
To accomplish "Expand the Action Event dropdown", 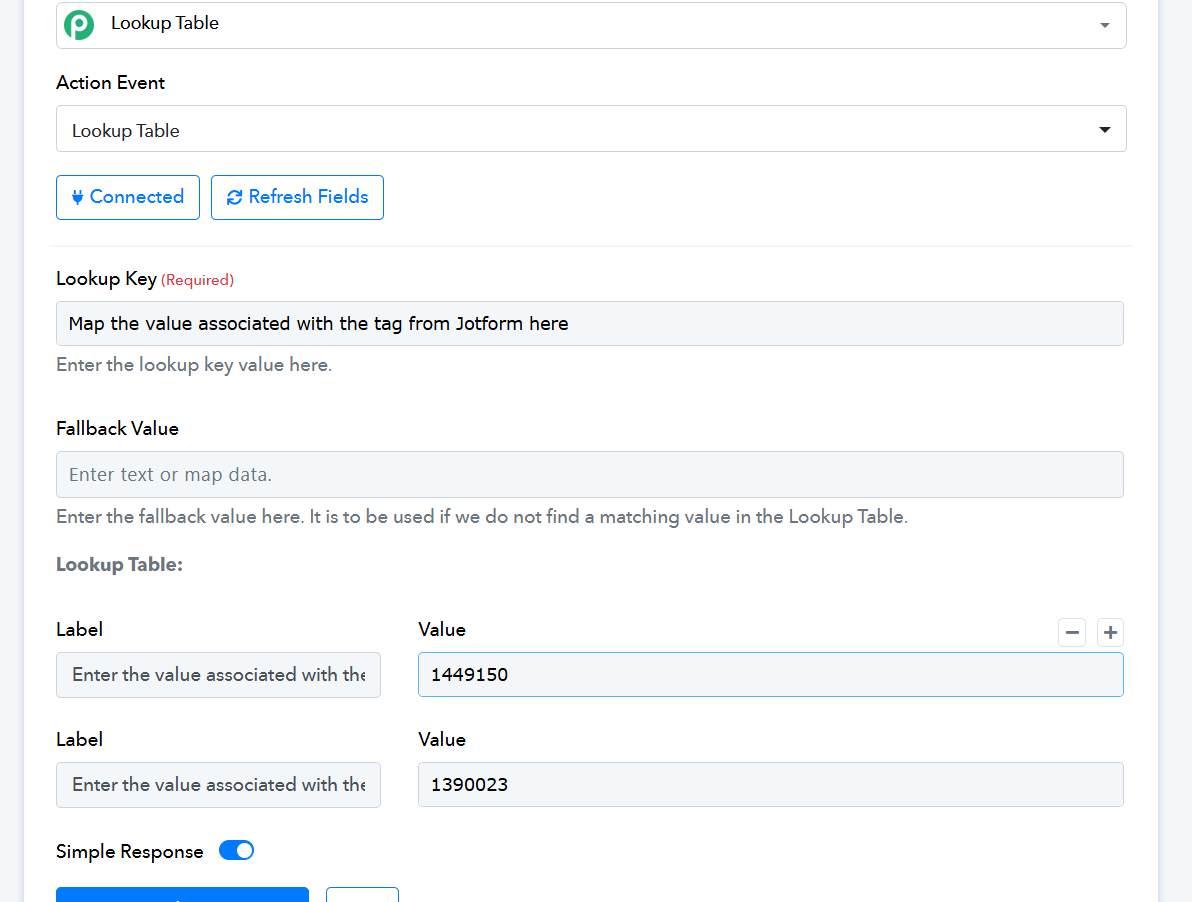I will pos(1104,130).
